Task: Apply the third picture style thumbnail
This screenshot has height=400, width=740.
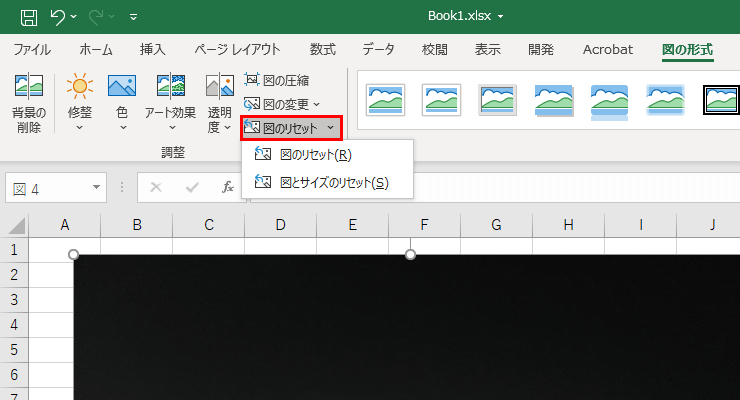Action: pos(497,100)
